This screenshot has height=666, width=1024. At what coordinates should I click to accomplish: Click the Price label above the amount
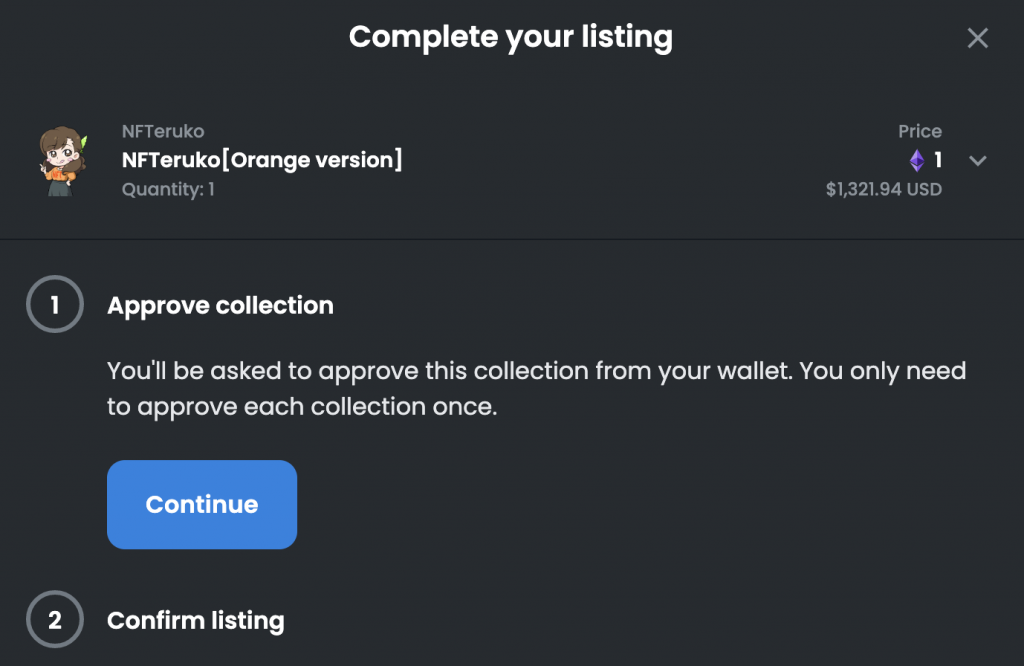(919, 131)
